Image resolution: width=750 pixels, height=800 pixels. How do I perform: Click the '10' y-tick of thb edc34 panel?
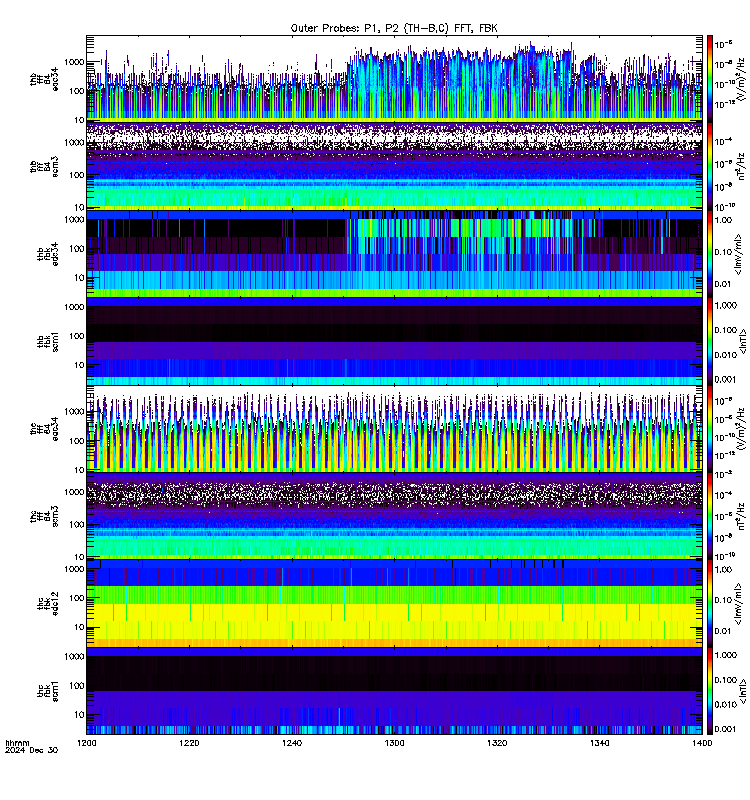(79, 278)
